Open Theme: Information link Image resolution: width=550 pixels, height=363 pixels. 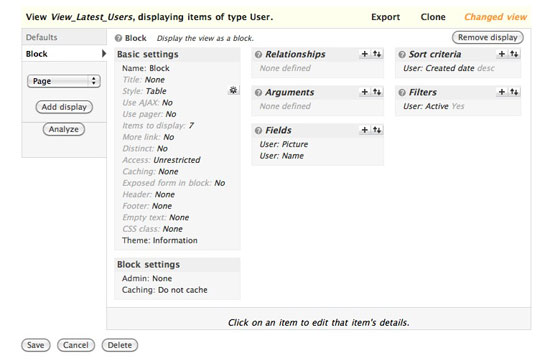160,240
